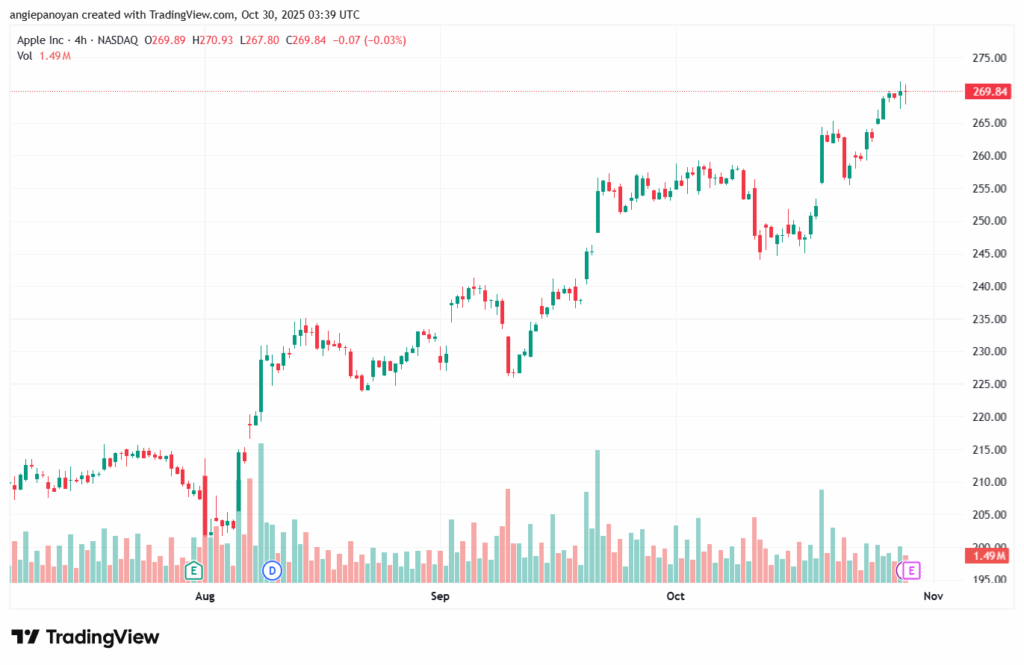Screen dimensions: 1024x665
Task: Click the 275.00 price scale label
Action: coord(988,58)
